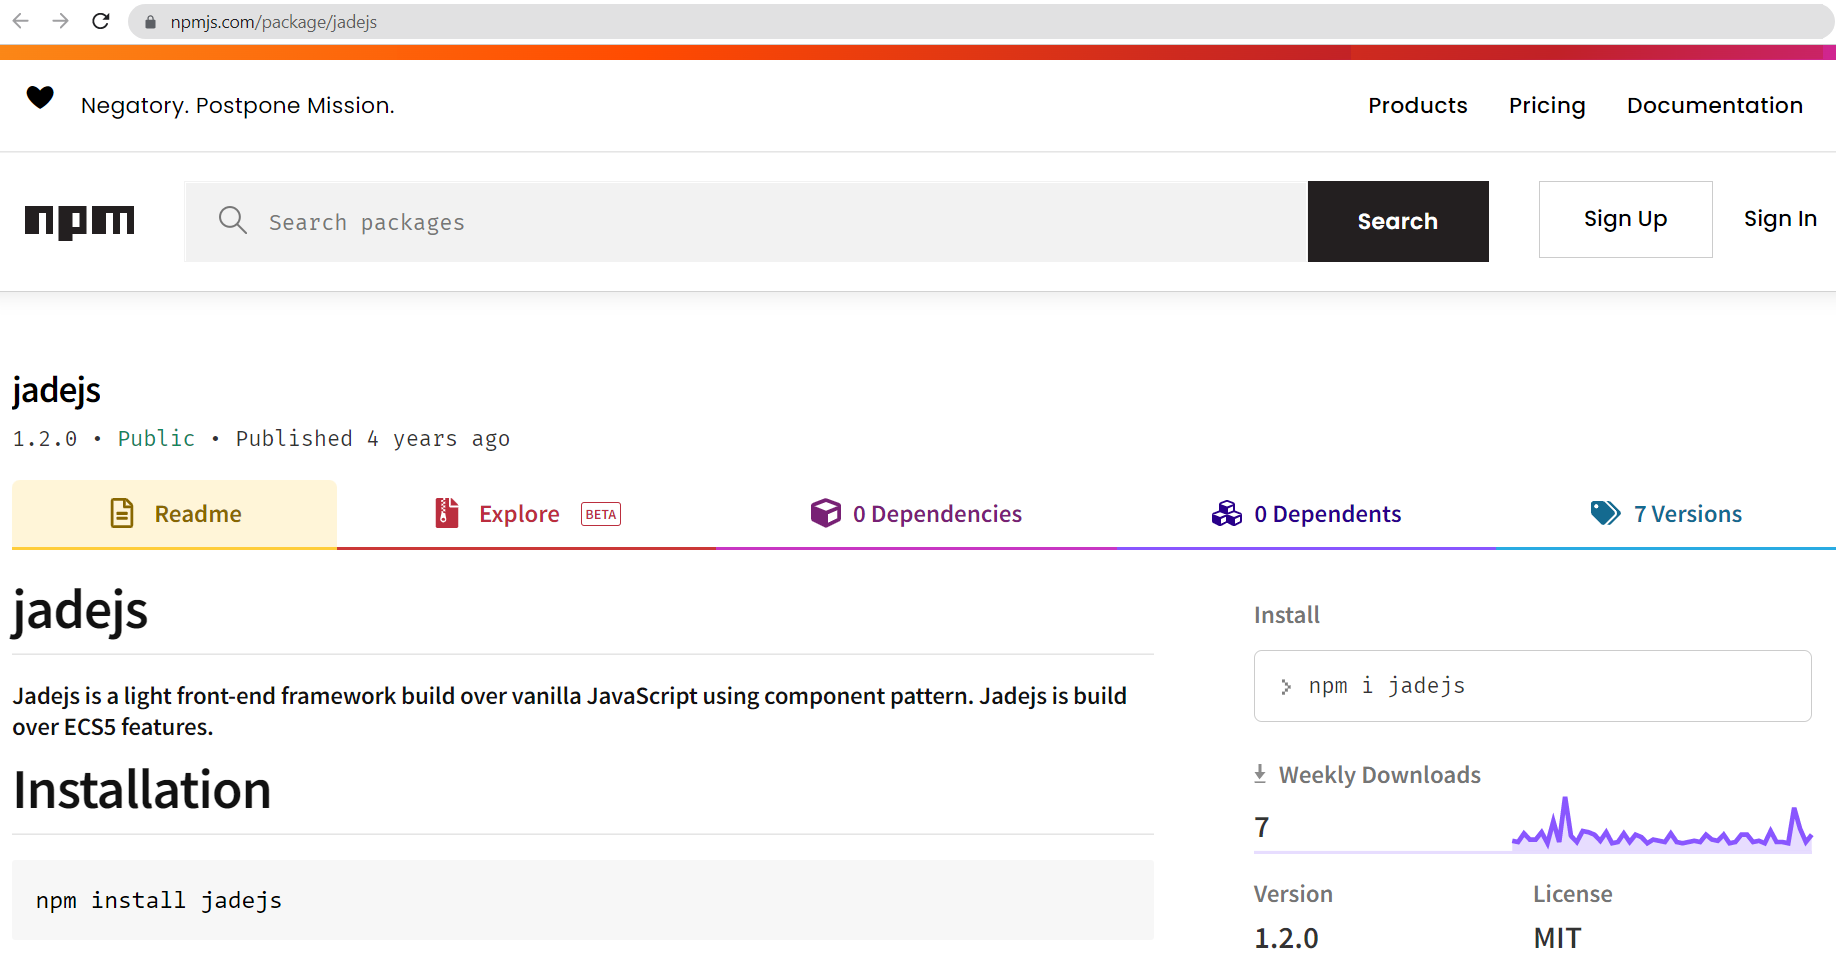The height and width of the screenshot is (972, 1836).
Task: Click the npm logo
Action: point(80,221)
